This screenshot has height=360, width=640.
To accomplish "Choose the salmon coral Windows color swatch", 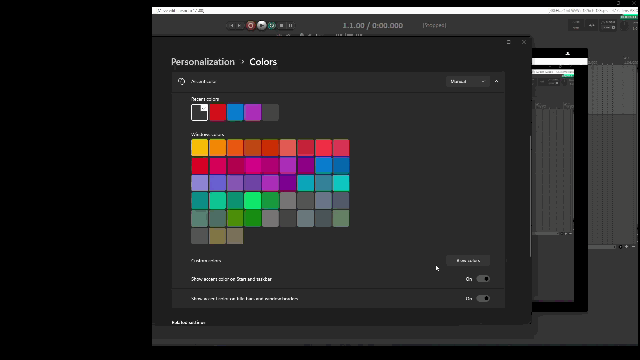I will click(x=288, y=148).
